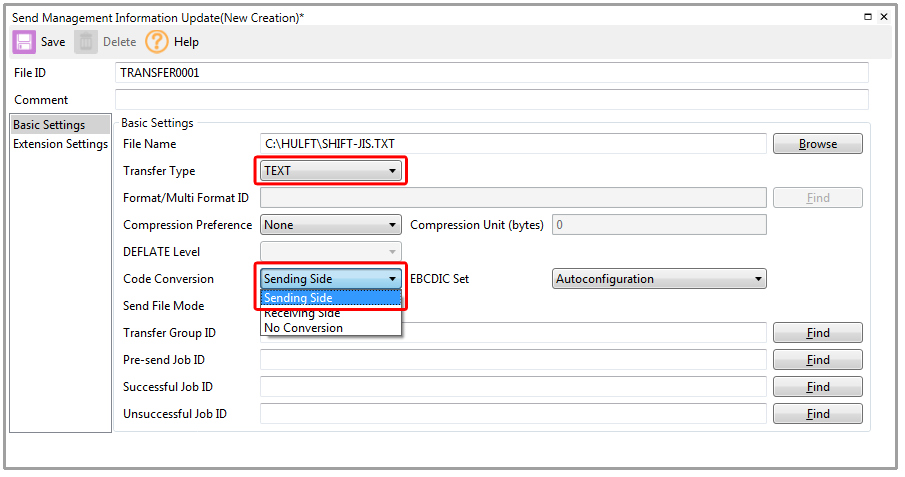Choose Receiving Side option in list
Screen dimensions: 905x477
click(x=330, y=314)
